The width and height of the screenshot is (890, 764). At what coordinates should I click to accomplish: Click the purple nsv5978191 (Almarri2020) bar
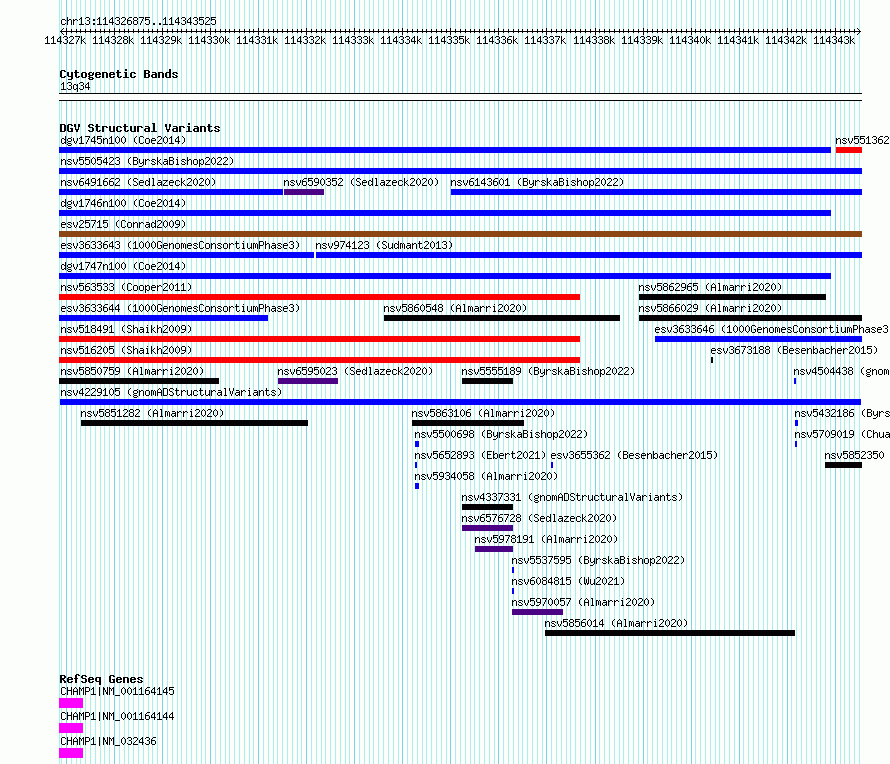[494, 549]
